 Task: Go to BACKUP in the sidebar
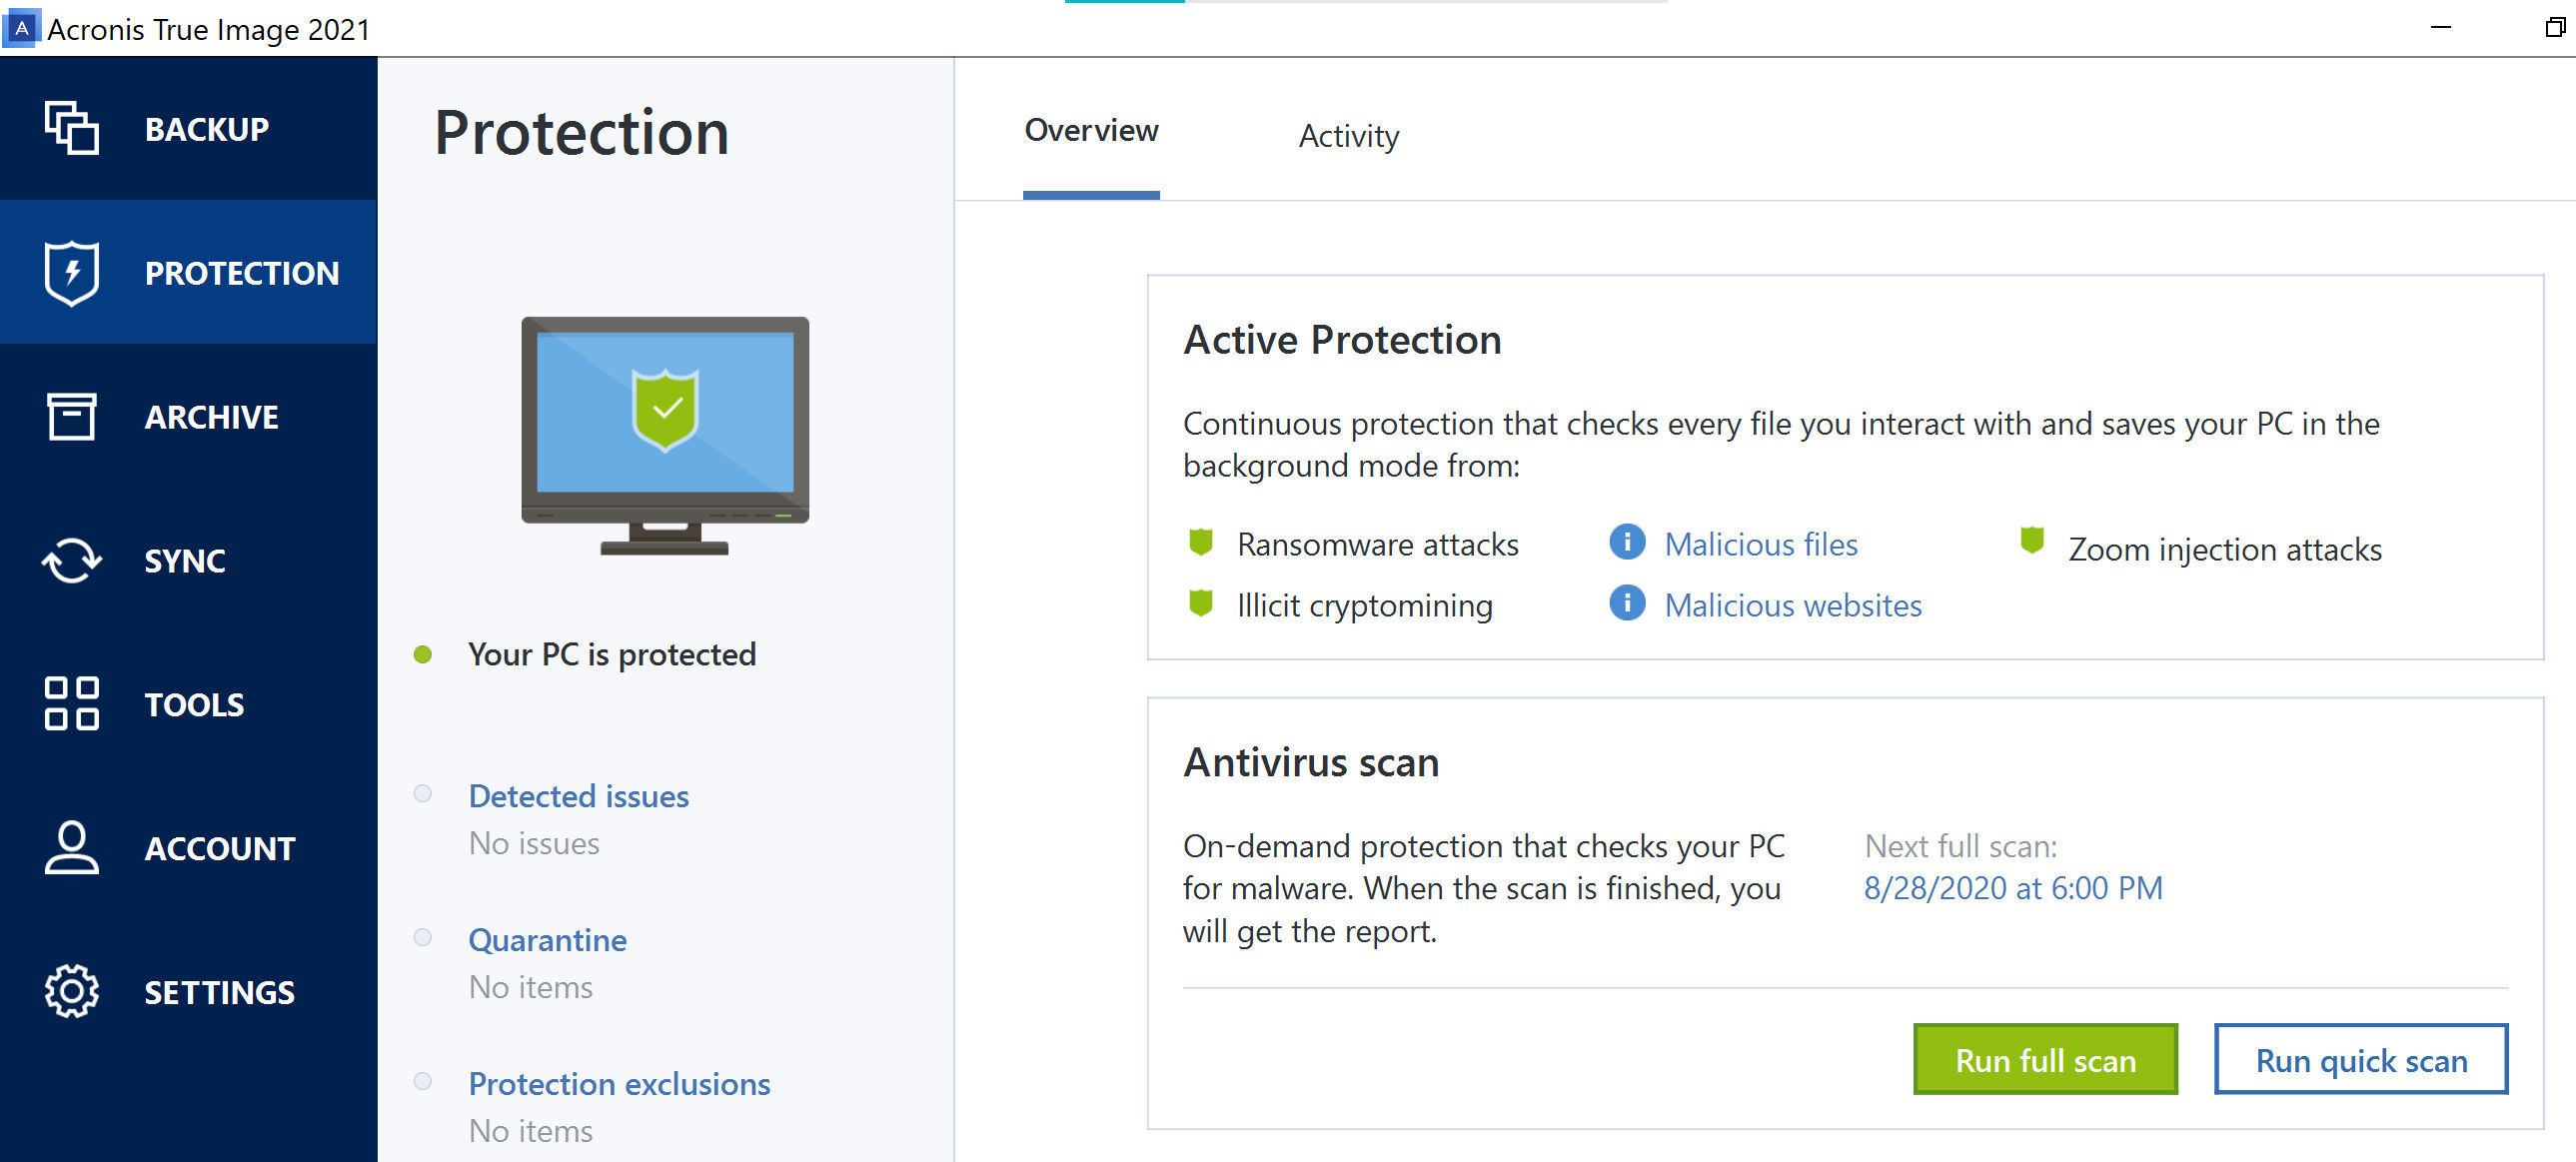click(x=207, y=129)
